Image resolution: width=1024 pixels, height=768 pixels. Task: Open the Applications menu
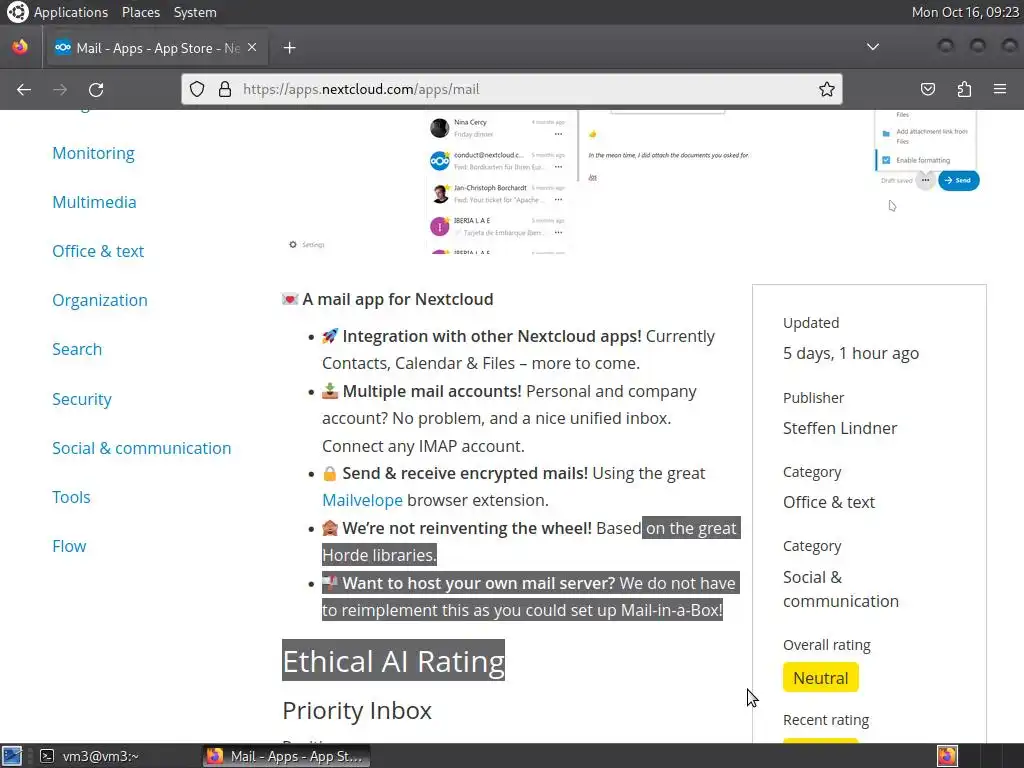(x=71, y=12)
